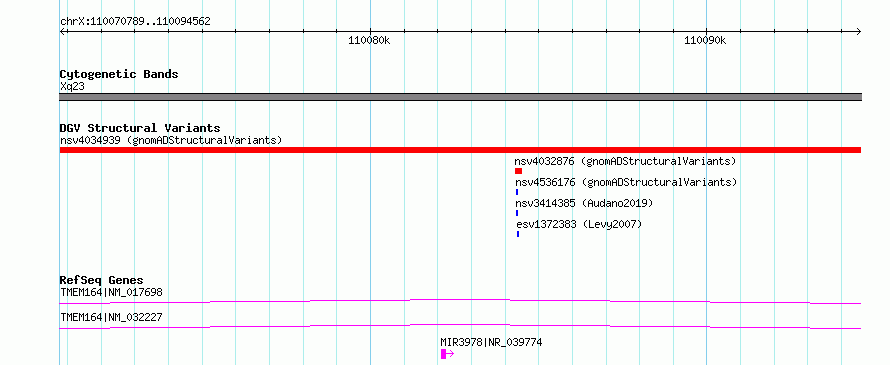The height and width of the screenshot is (365, 890).
Task: Click the esv1372383 blue variant marker
Action: tap(518, 234)
